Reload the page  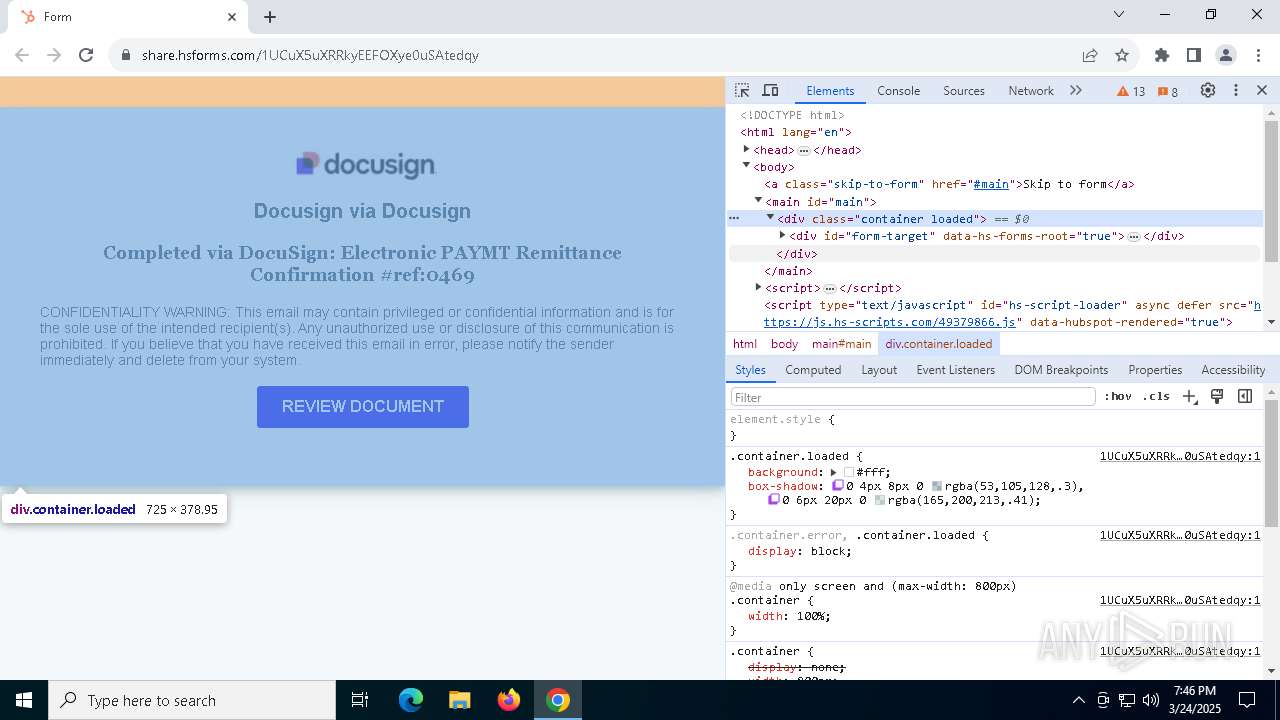[86, 55]
